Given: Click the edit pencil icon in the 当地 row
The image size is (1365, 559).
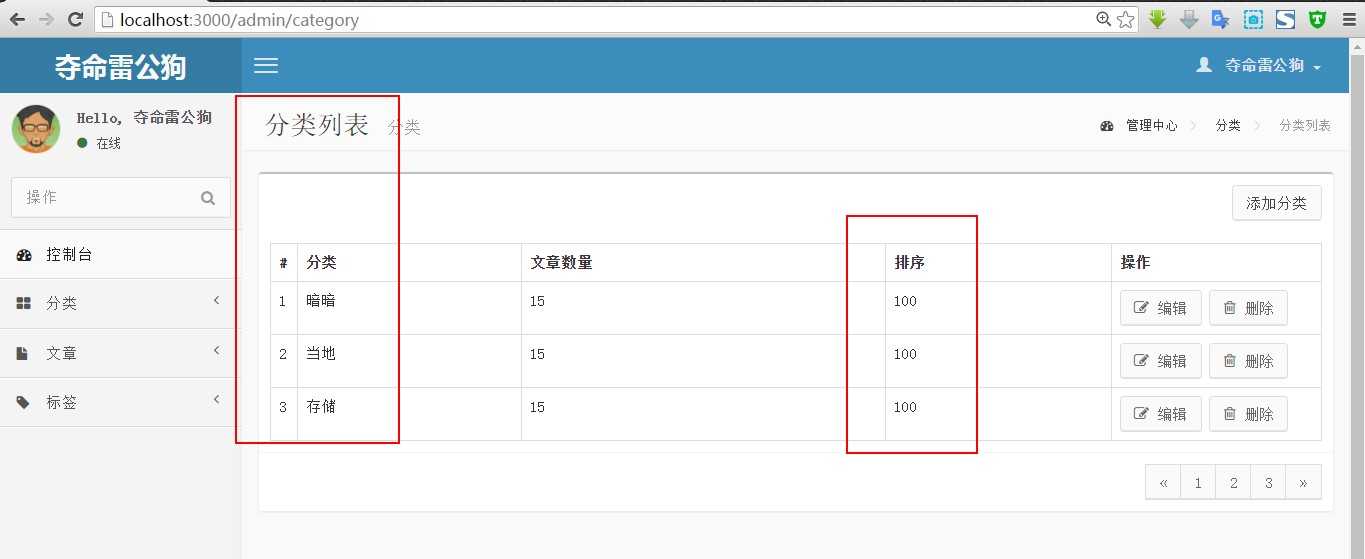Looking at the screenshot, I should click(1141, 361).
